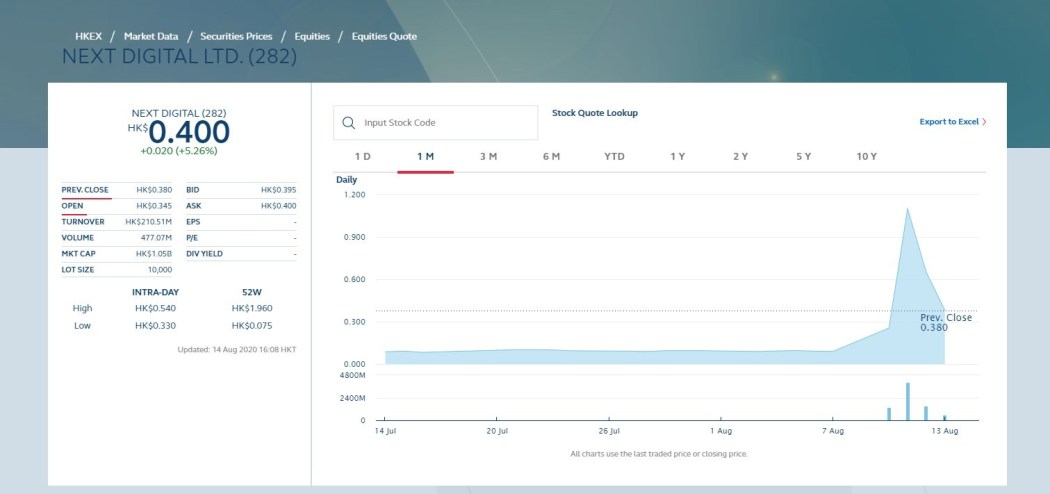Click the DIV YIELD label
Image resolution: width=1050 pixels, height=494 pixels.
point(204,254)
